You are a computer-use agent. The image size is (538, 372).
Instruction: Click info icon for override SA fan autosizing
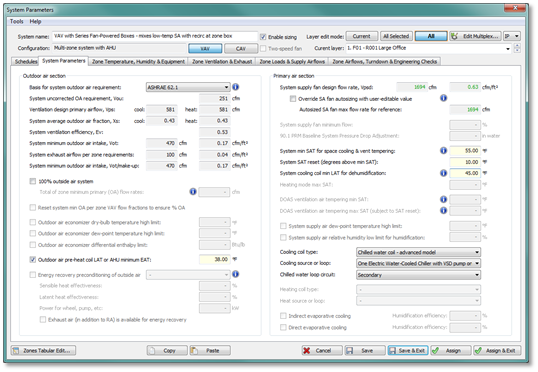(443, 98)
